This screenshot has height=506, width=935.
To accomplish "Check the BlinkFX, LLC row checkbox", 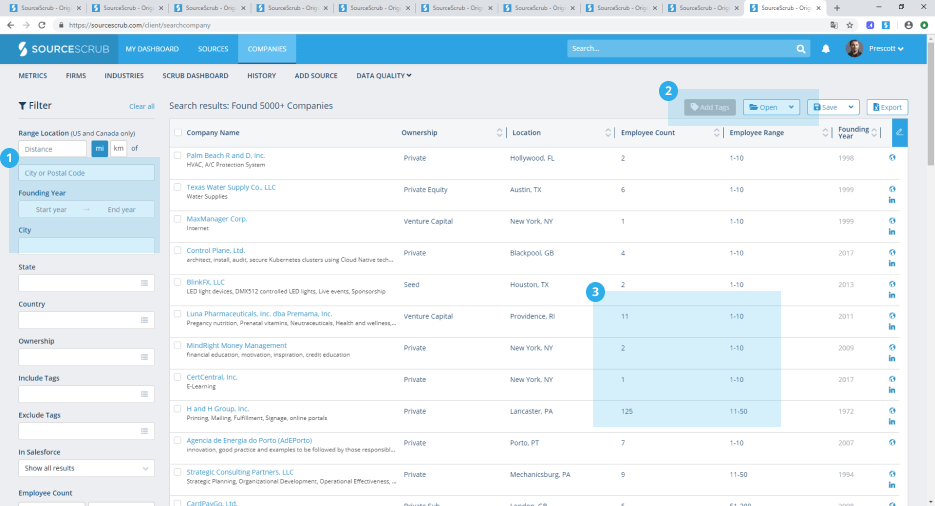I will 177,282.
